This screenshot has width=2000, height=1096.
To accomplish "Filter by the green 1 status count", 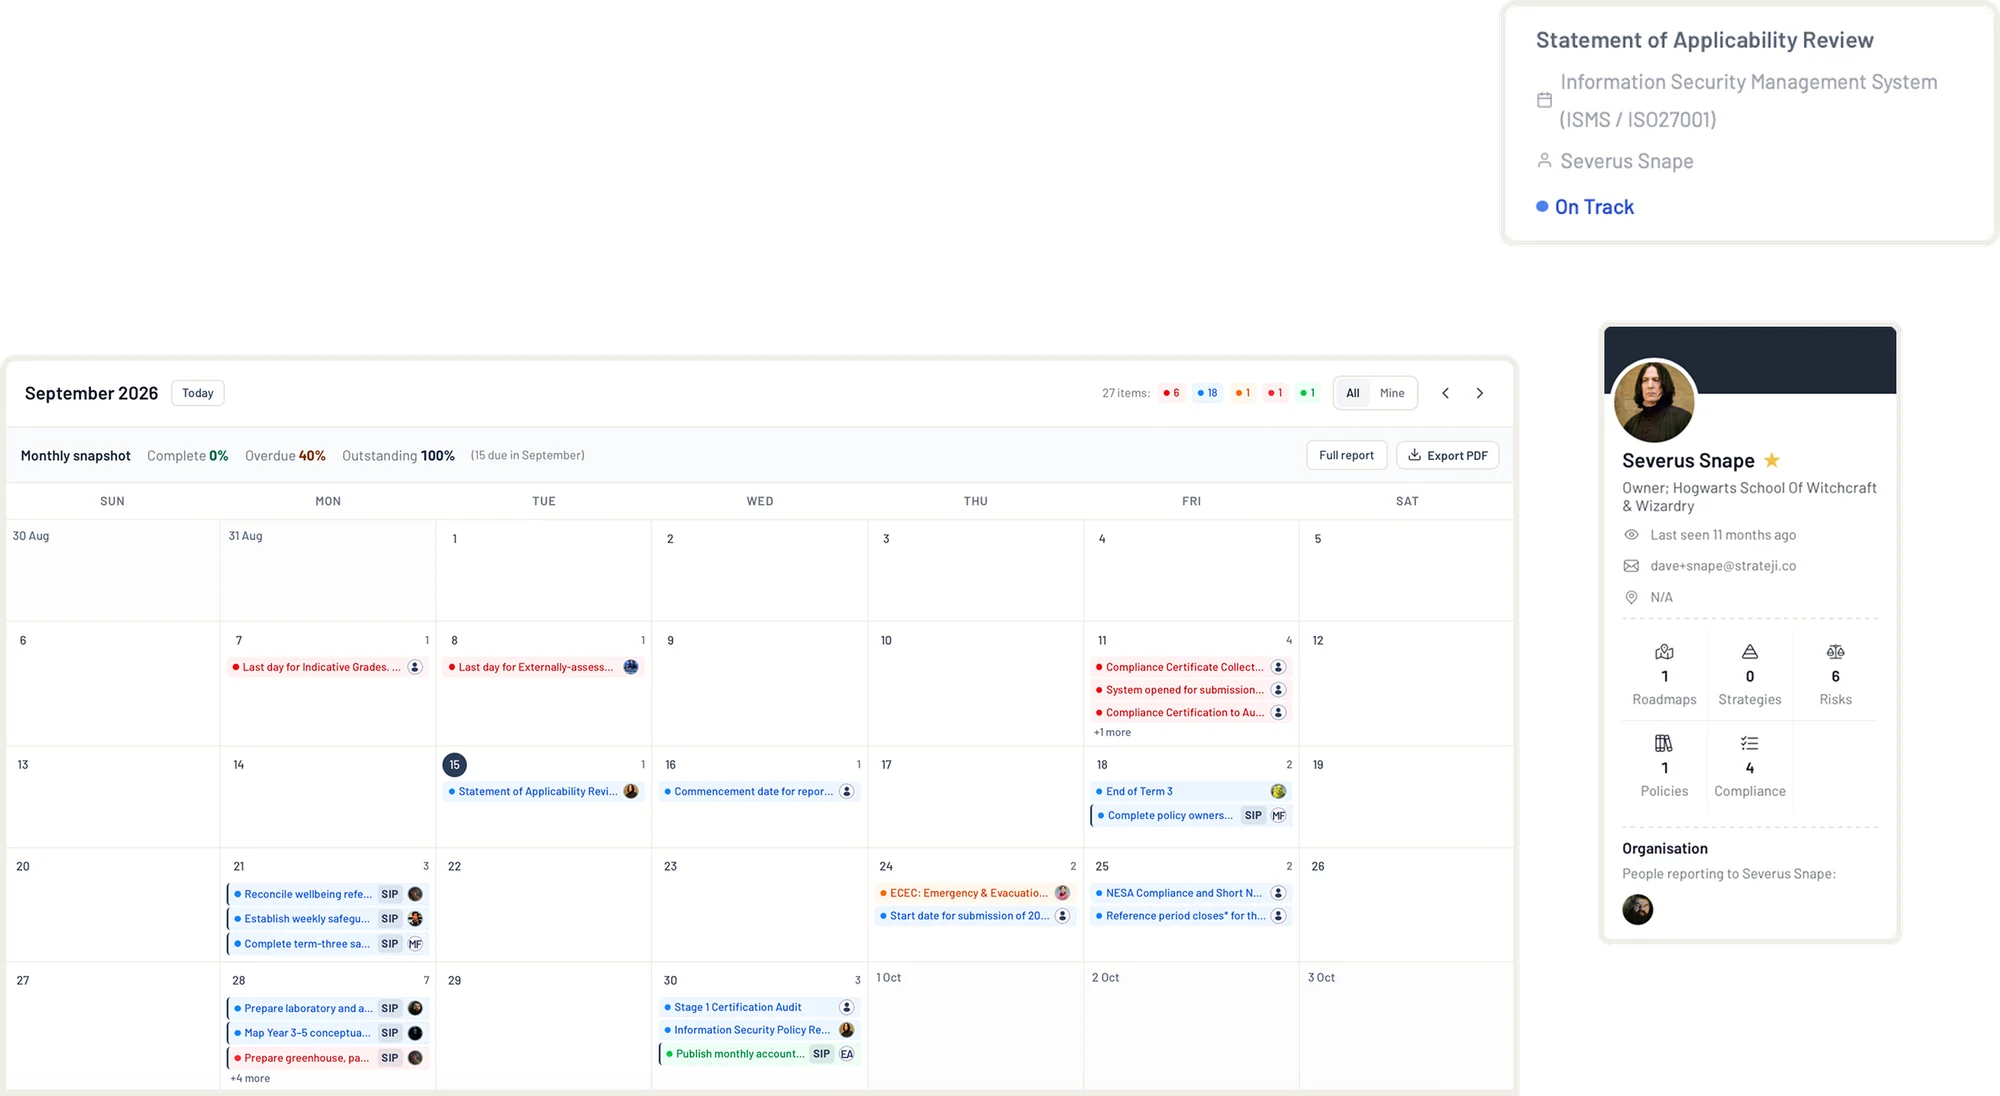I will [x=1307, y=393].
